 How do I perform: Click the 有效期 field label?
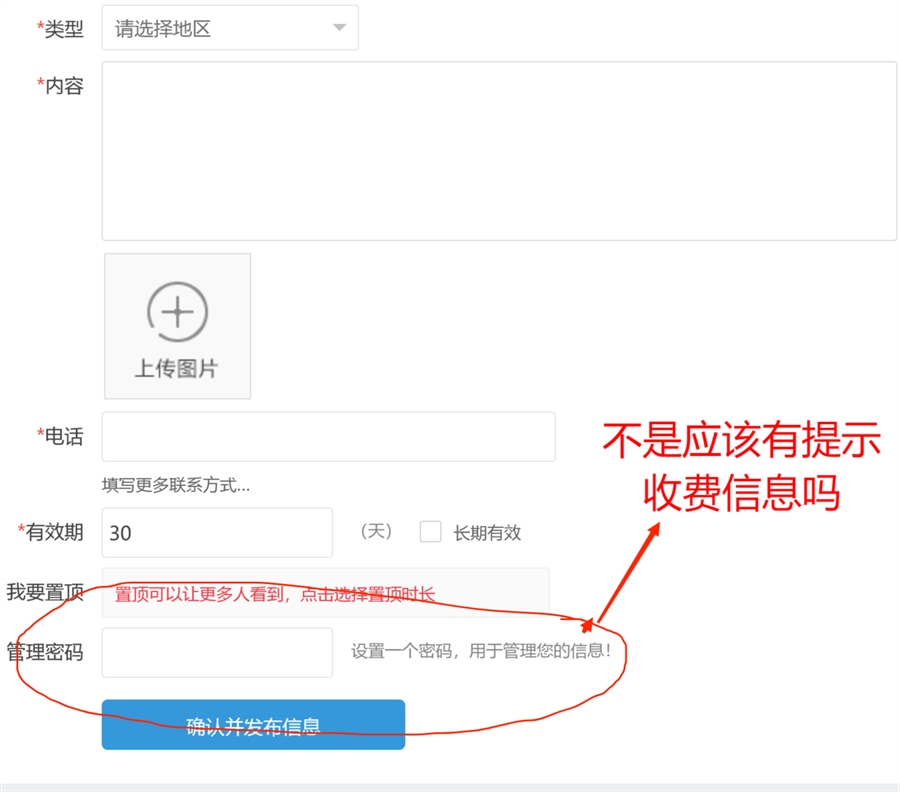coord(52,532)
